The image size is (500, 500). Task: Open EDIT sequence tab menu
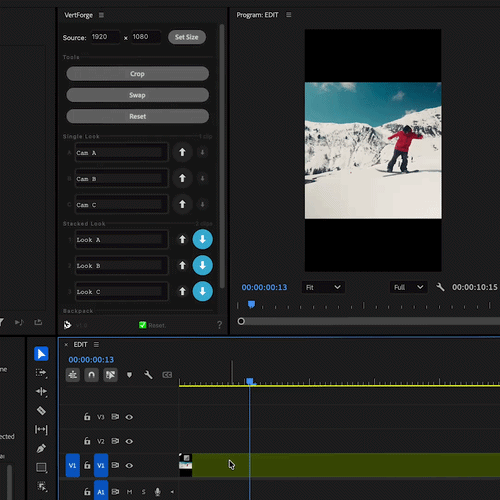[x=96, y=345]
